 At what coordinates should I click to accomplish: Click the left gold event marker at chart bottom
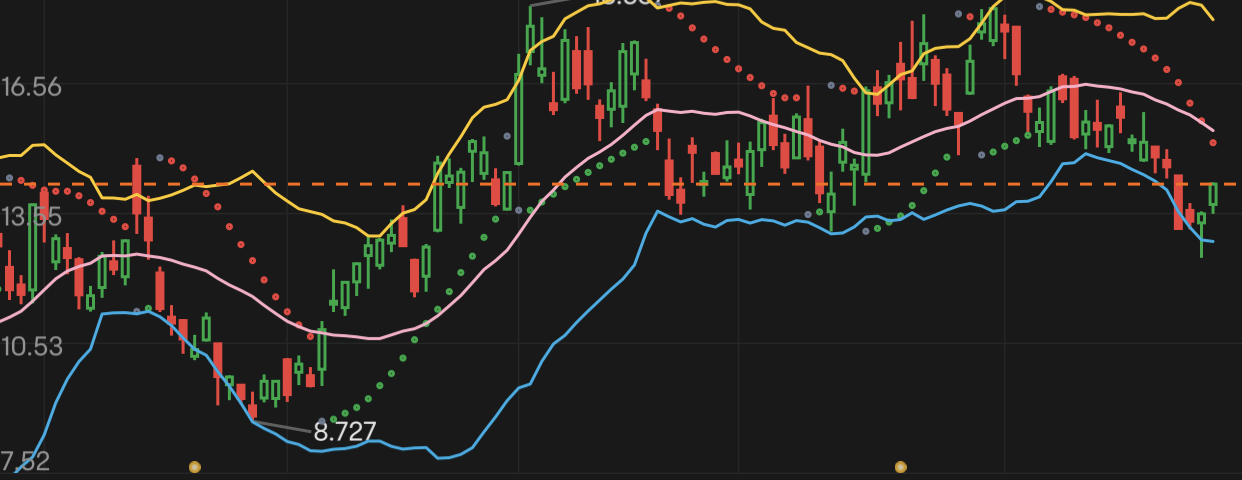(195, 466)
